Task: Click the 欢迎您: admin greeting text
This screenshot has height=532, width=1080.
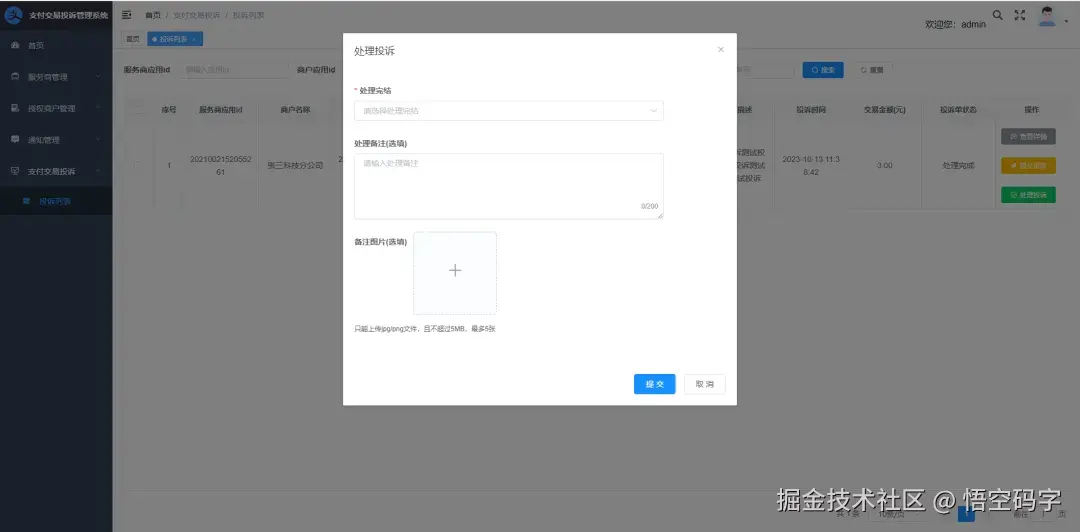Action: [955, 24]
